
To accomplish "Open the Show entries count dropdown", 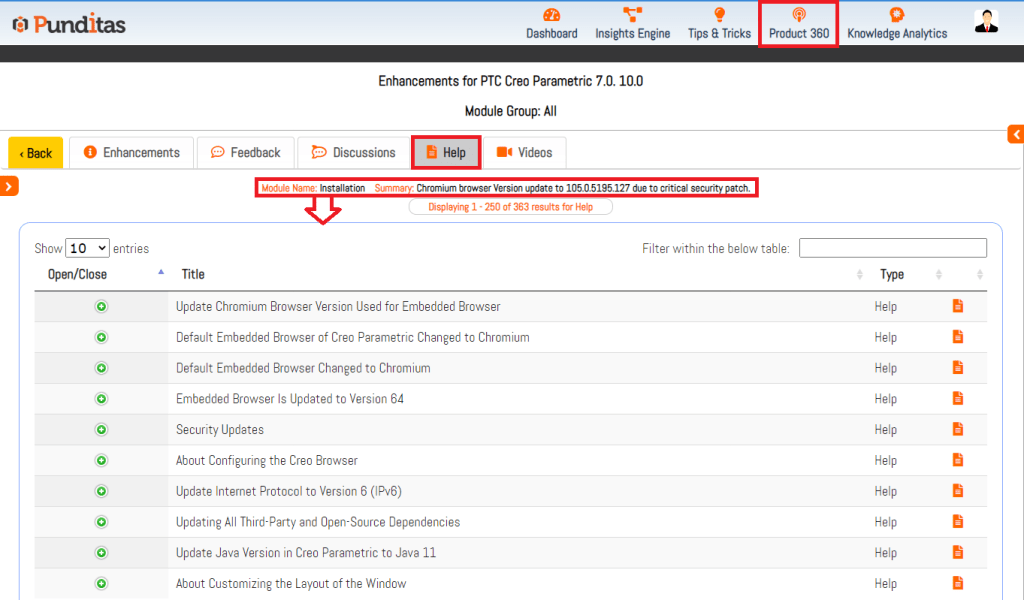I will coord(88,248).
